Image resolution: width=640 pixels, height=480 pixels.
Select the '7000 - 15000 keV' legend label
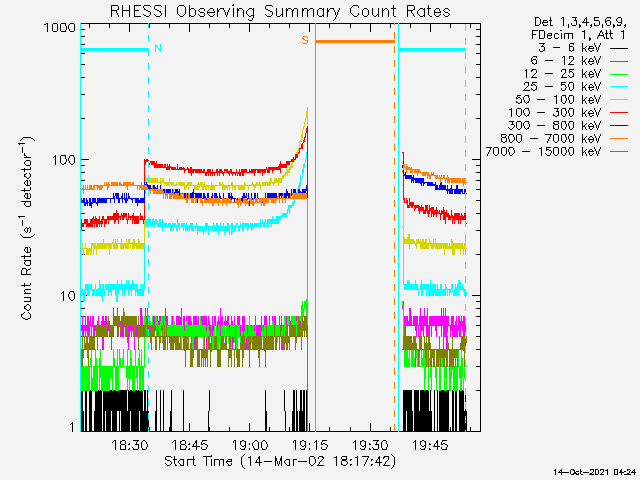(x=544, y=151)
